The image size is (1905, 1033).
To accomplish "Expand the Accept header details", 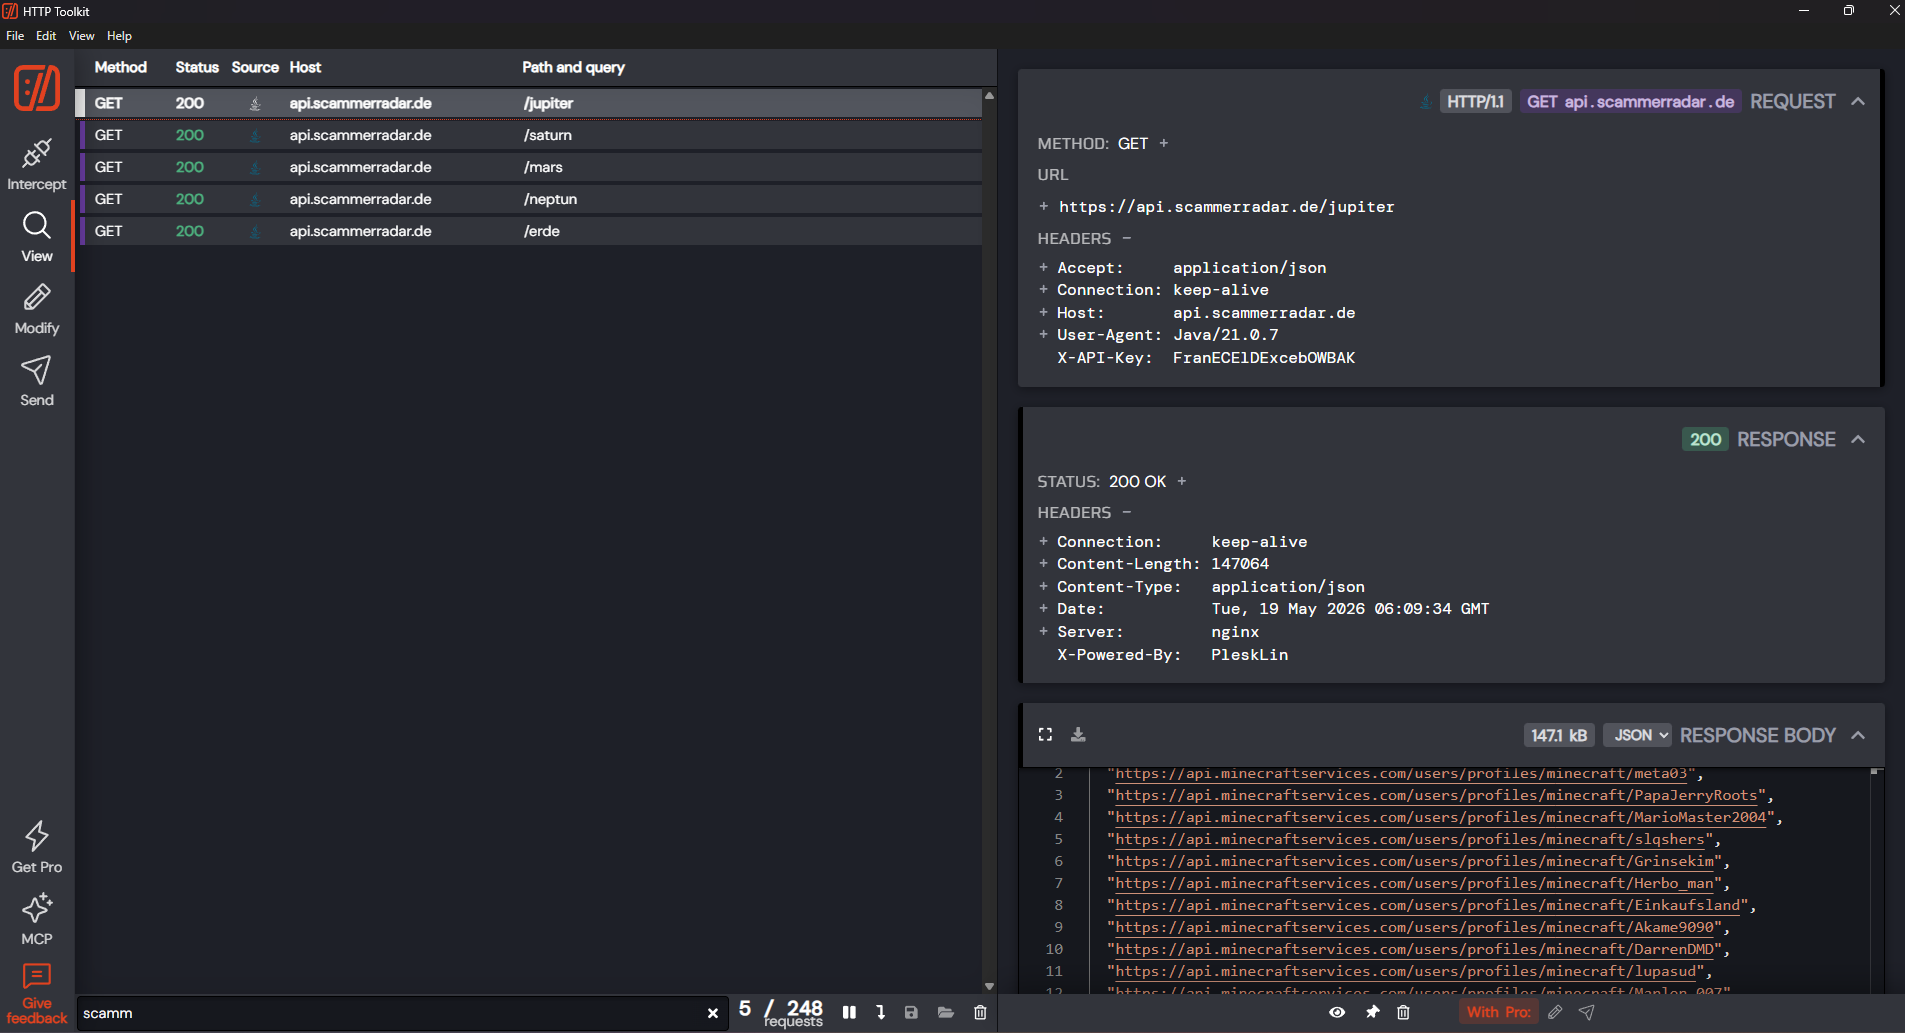I will point(1043,267).
